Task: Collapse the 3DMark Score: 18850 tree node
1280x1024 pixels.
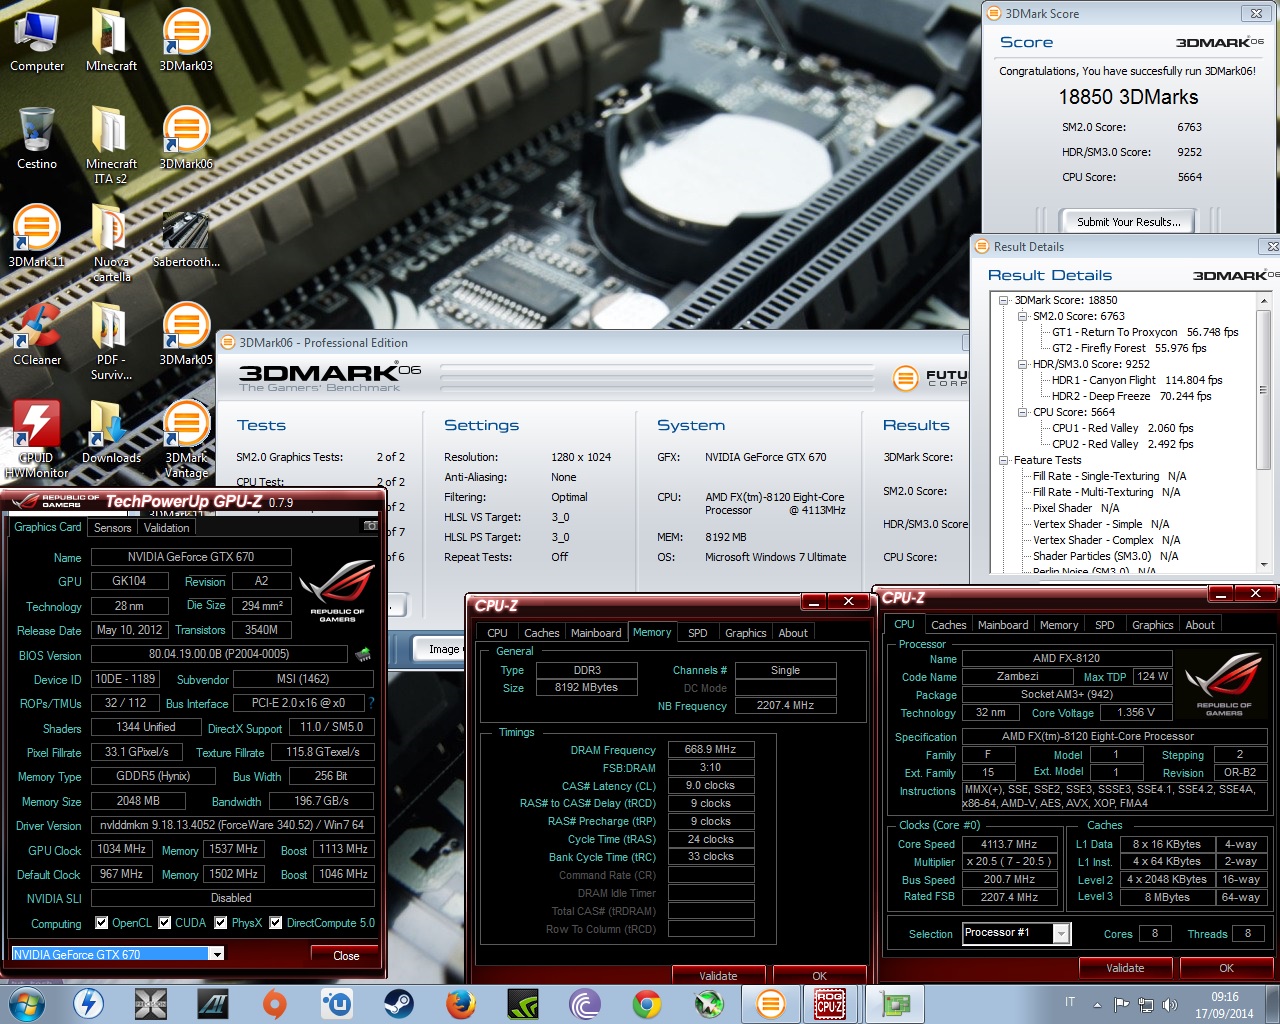Action: (1004, 300)
